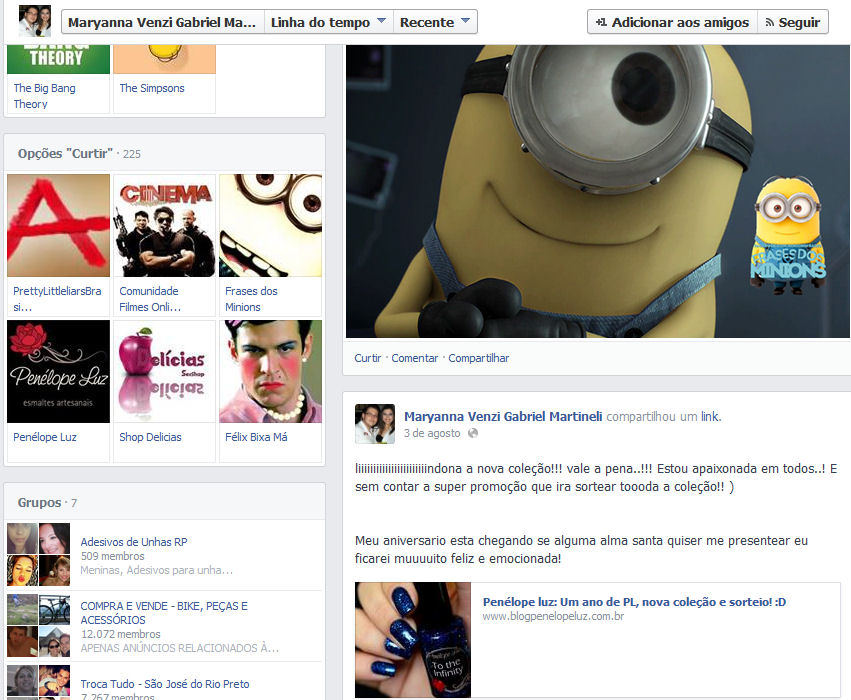Click the Seguir button
The width and height of the screenshot is (851, 700).
point(792,22)
